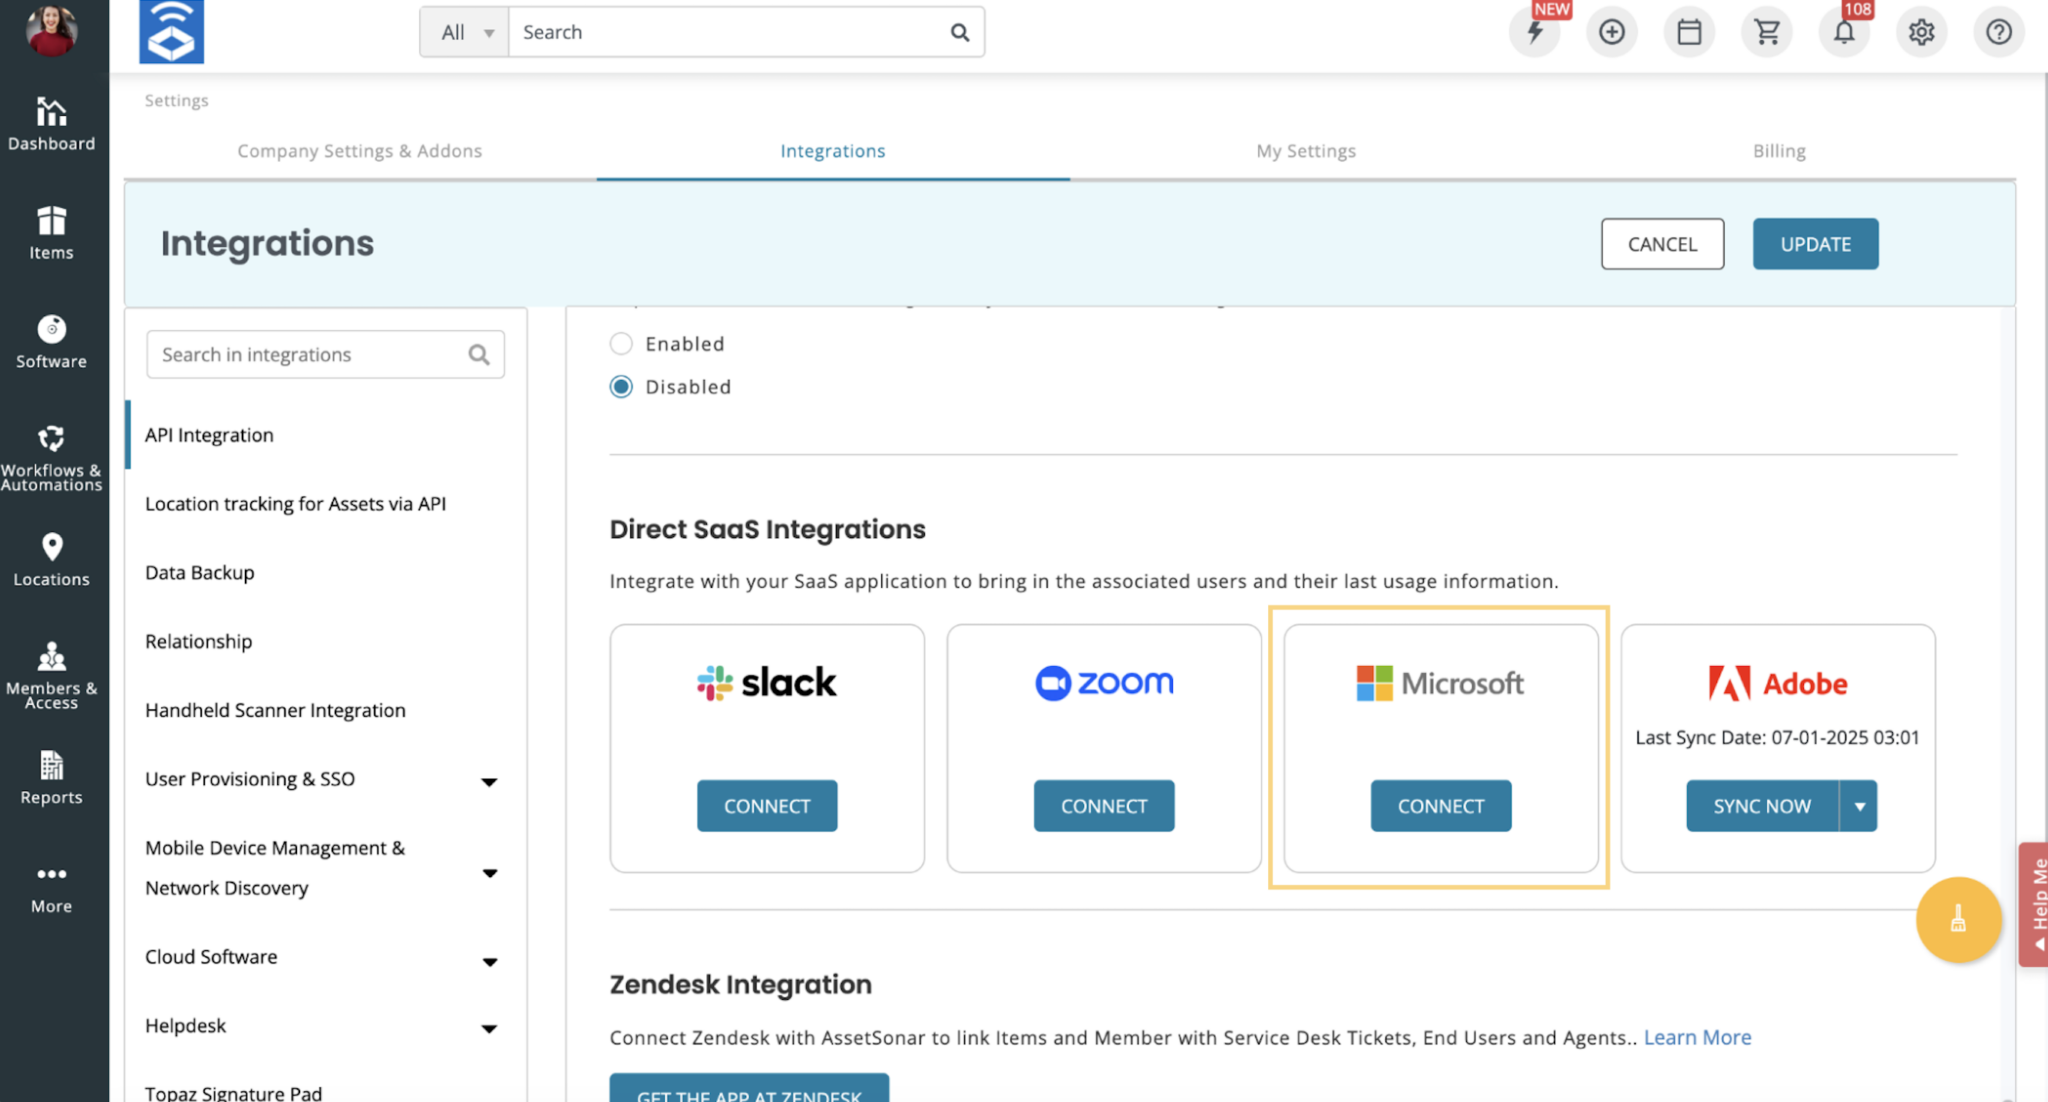Select the Items sidebar icon
Image resolution: width=2048 pixels, height=1102 pixels.
[x=51, y=233]
